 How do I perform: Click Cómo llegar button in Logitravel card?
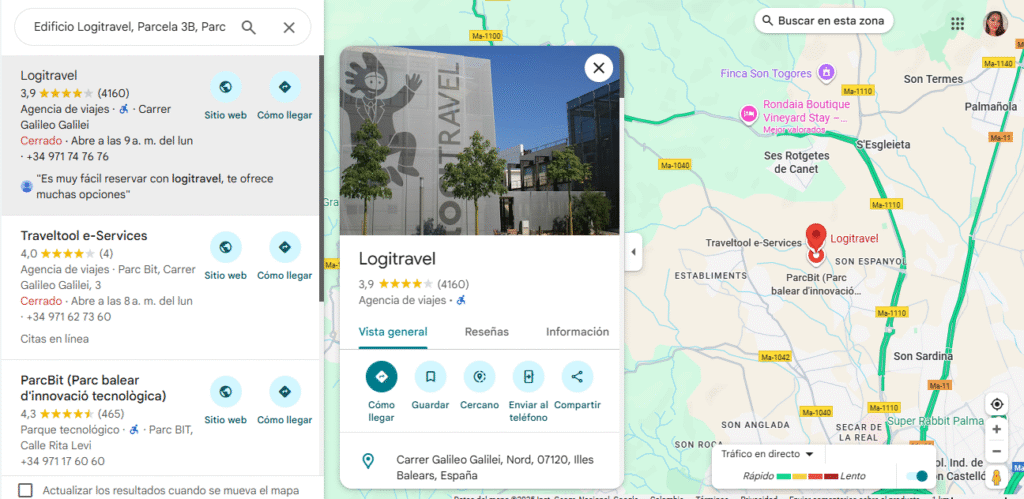(381, 377)
